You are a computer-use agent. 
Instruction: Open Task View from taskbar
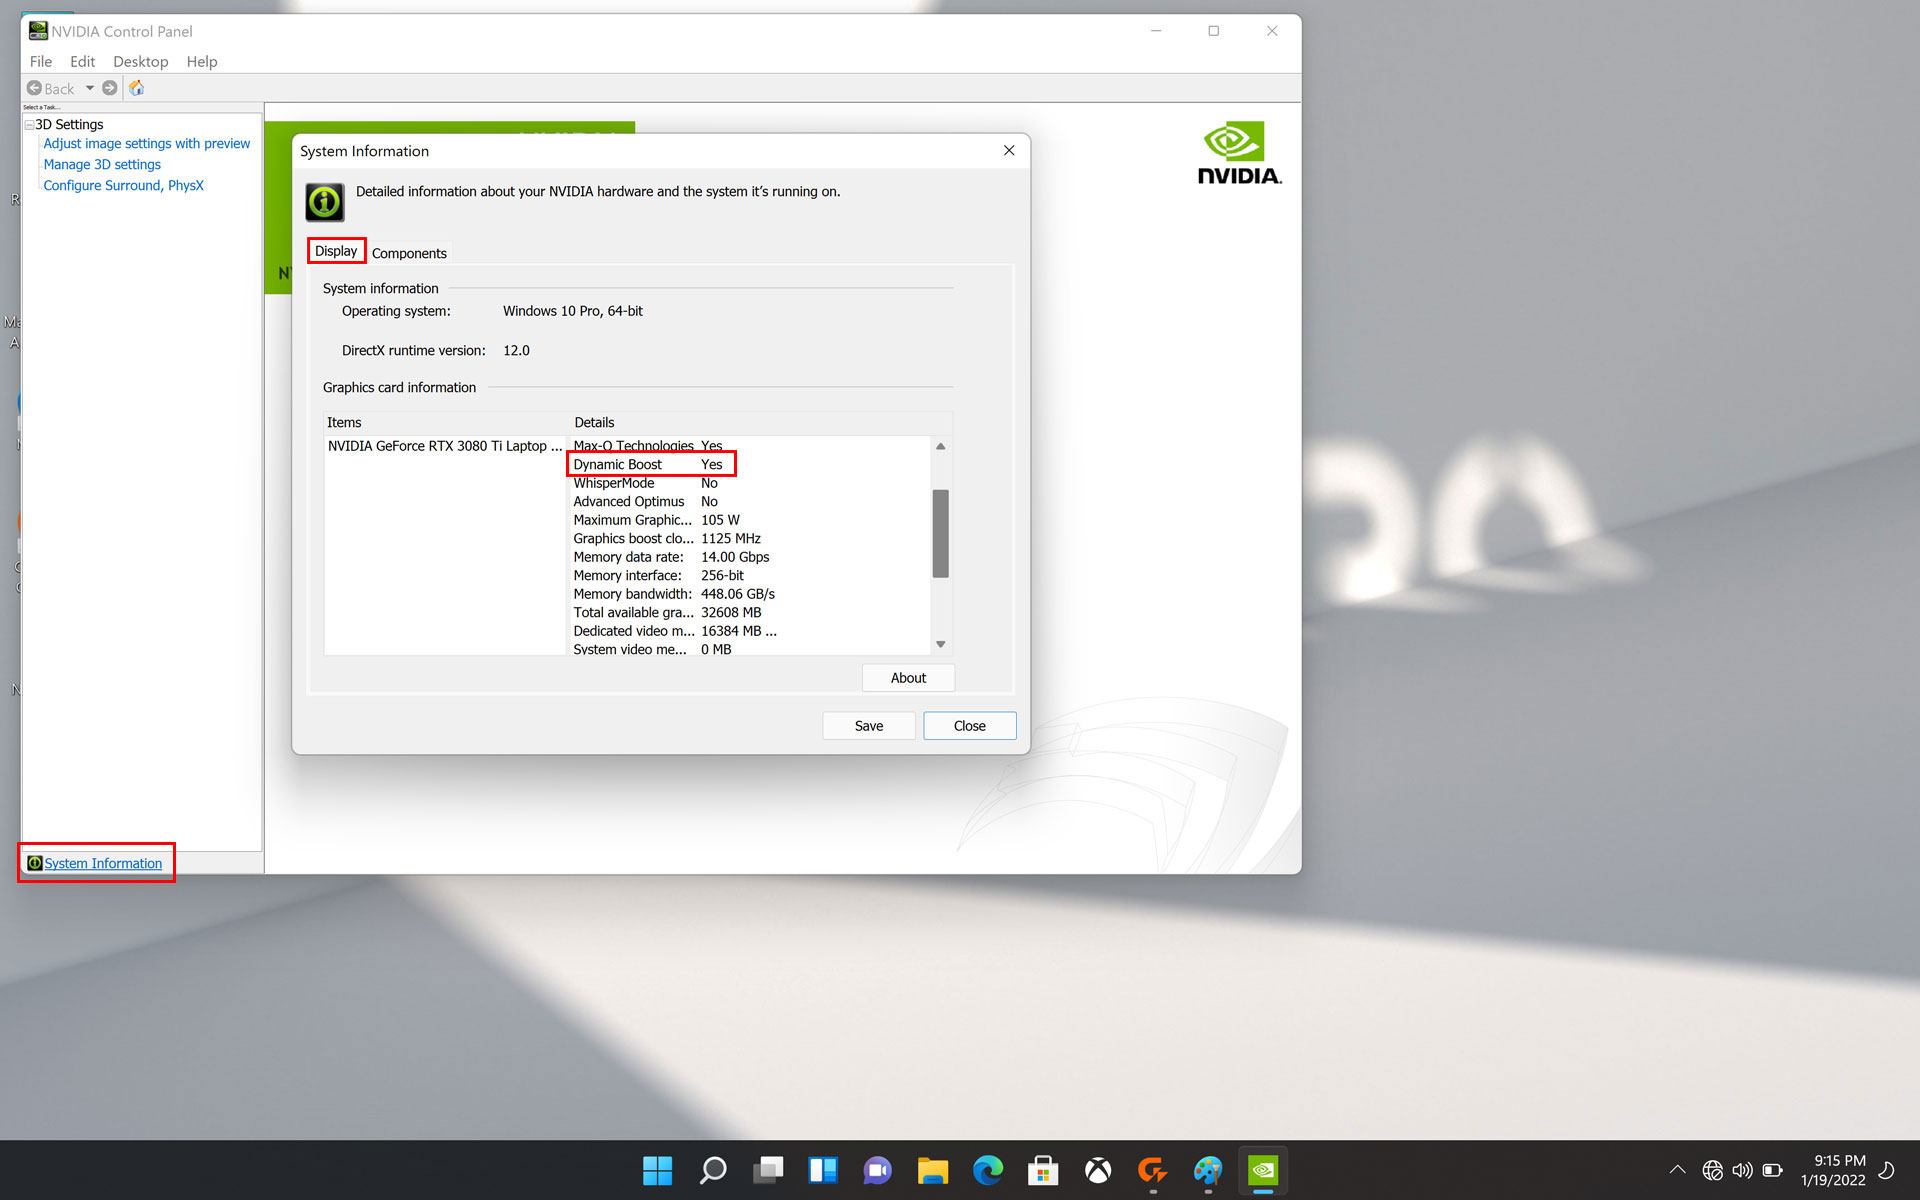768,1170
